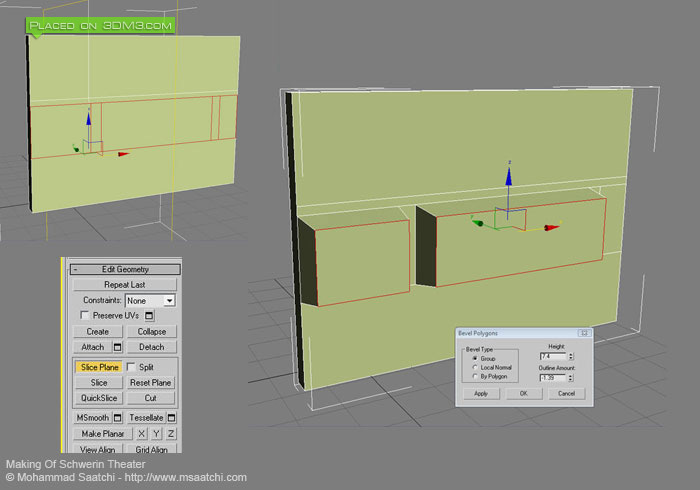Select the Local Normal bevel type

(x=473, y=367)
